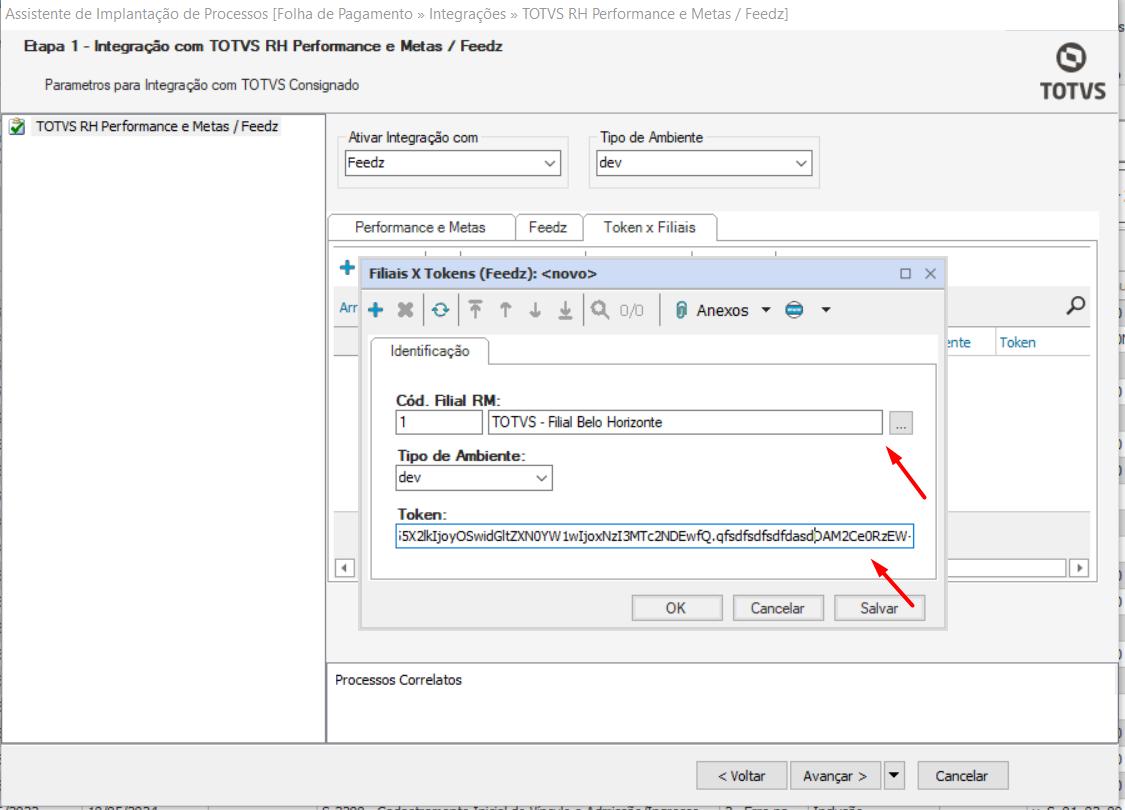Expand dropdown next to blue round icon
Image resolution: width=1125 pixels, height=810 pixels.
[826, 310]
